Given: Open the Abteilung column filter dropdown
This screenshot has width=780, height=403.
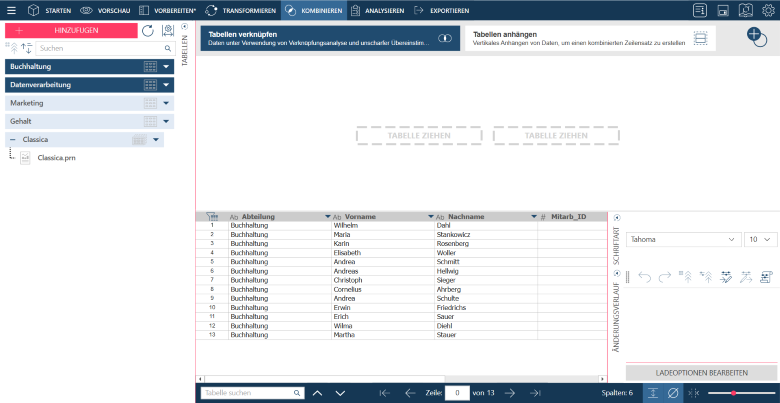Looking at the screenshot, I should tap(327, 216).
